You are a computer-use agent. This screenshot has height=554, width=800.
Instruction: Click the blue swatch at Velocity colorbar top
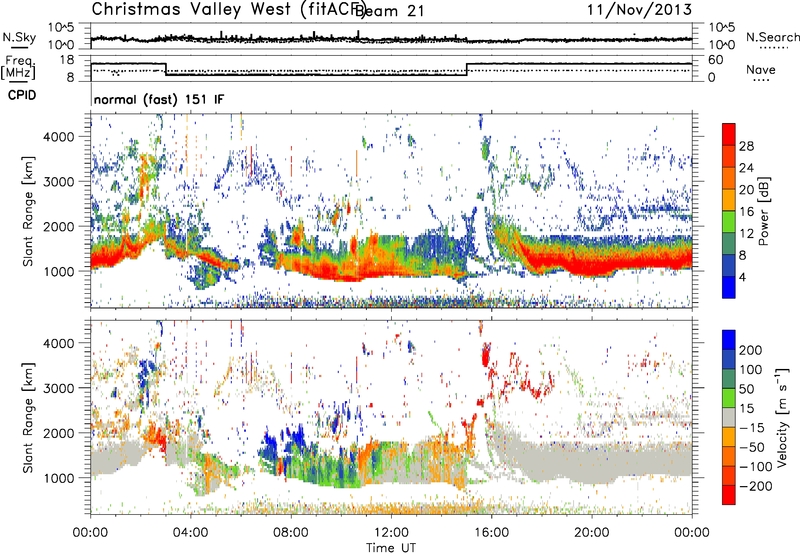[729, 340]
